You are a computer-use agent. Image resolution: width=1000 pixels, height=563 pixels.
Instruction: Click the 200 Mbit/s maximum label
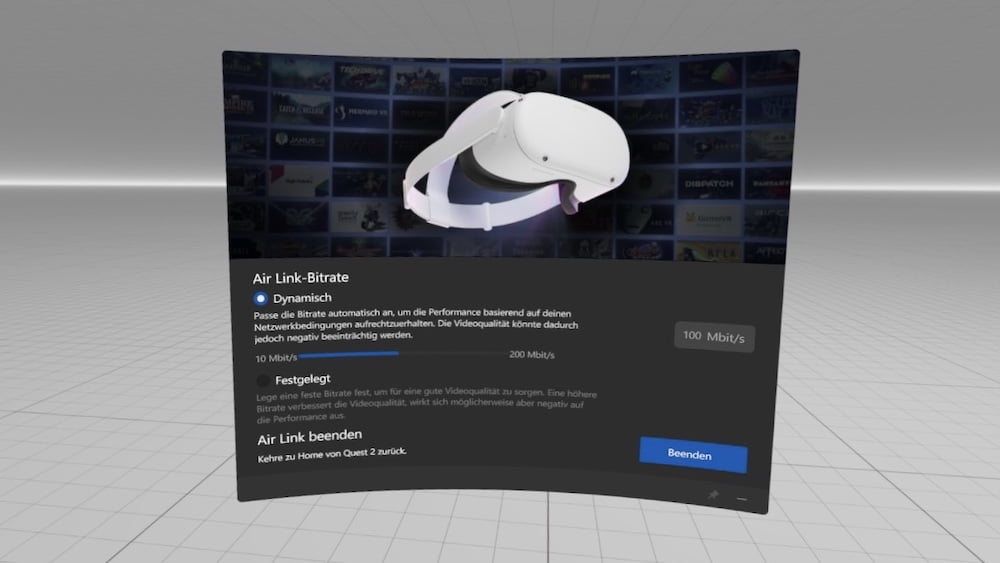pyautogui.click(x=532, y=356)
